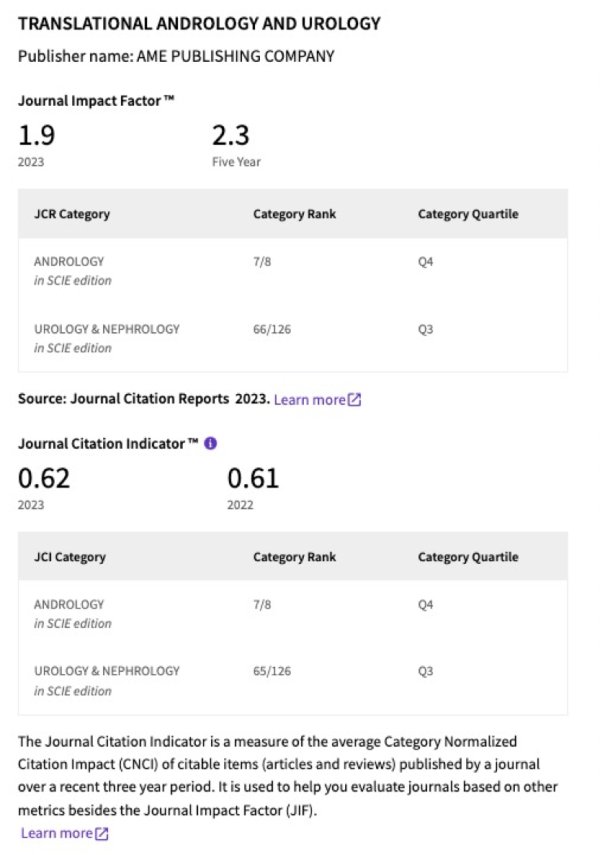Select Category Rank header in JCR table

tap(295, 214)
